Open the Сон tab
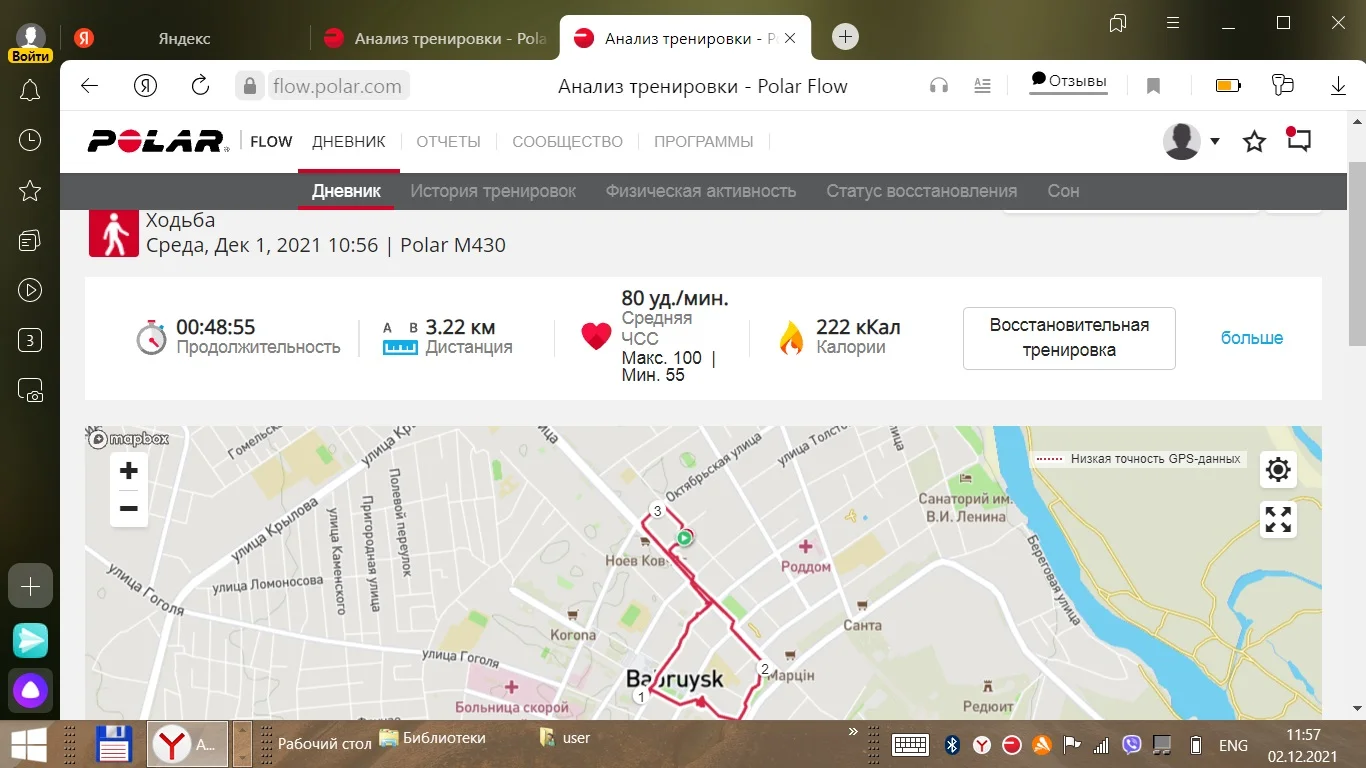Viewport: 1366px width, 768px height. pos(1064,191)
